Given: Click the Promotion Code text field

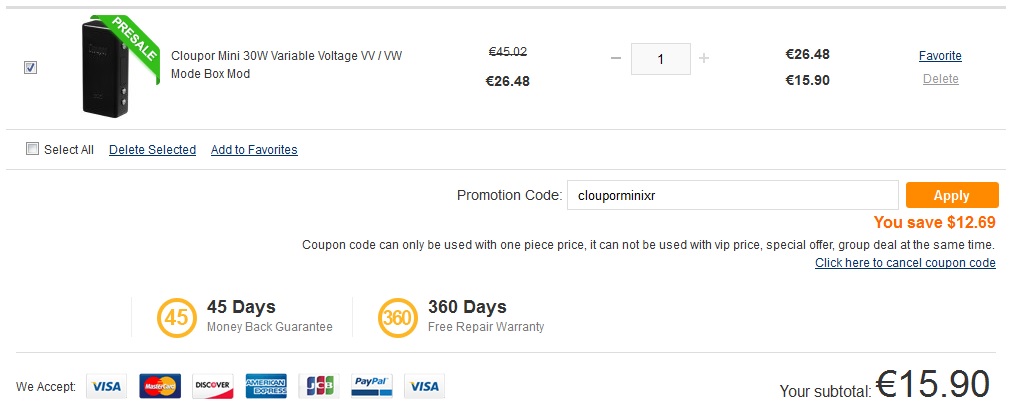Looking at the screenshot, I should (x=731, y=195).
